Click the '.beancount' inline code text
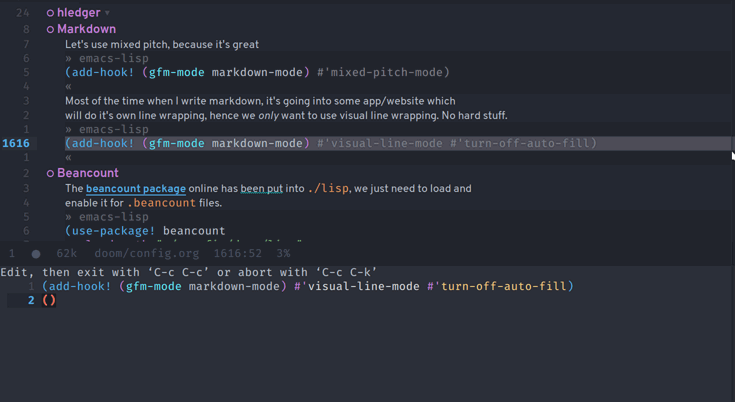The height and width of the screenshot is (402, 735). pos(161,203)
